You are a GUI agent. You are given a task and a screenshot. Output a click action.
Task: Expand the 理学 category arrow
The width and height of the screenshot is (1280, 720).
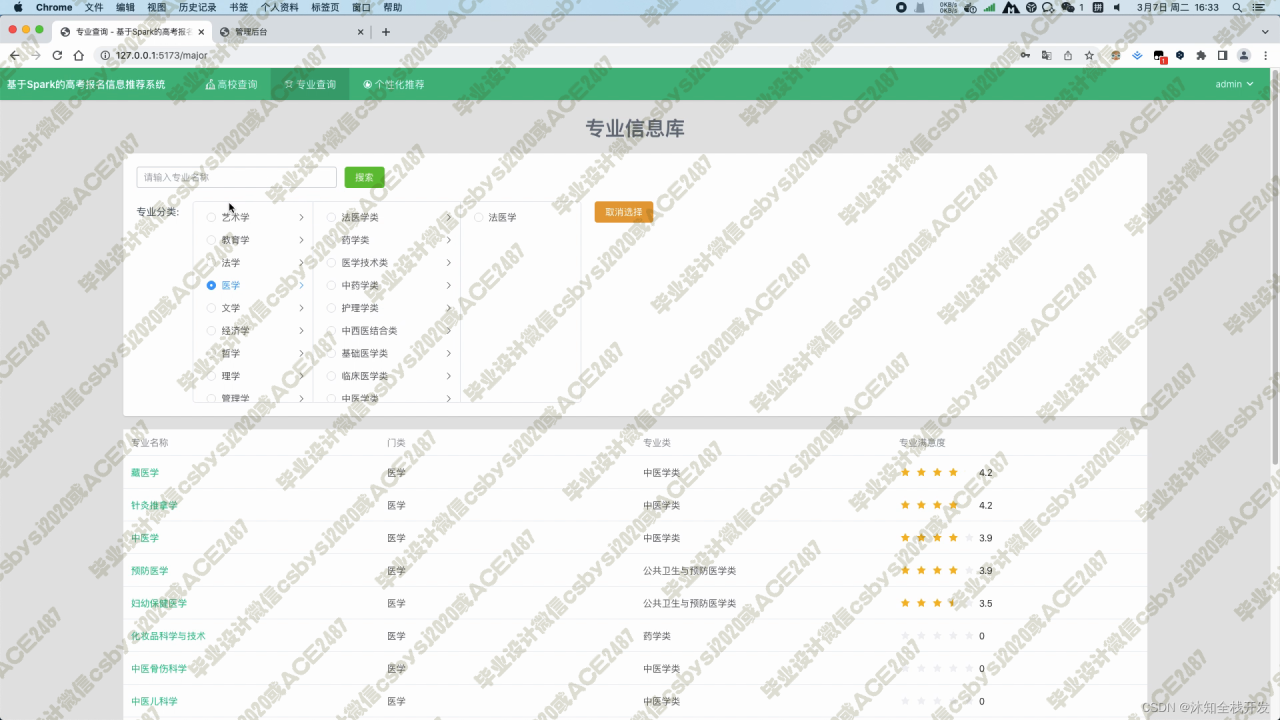coord(301,376)
